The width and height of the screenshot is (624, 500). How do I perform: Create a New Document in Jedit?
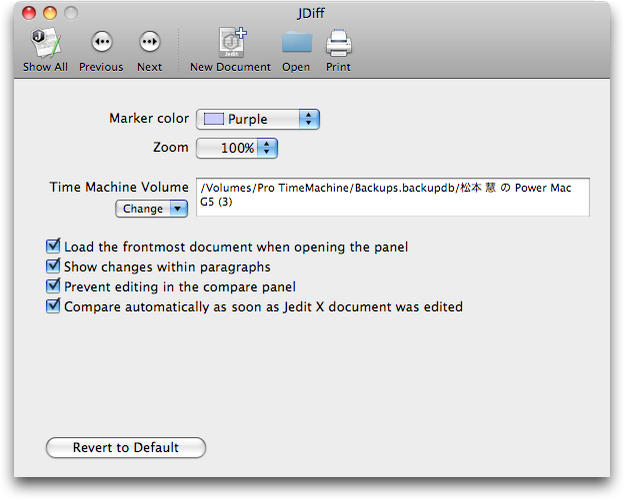coord(232,43)
